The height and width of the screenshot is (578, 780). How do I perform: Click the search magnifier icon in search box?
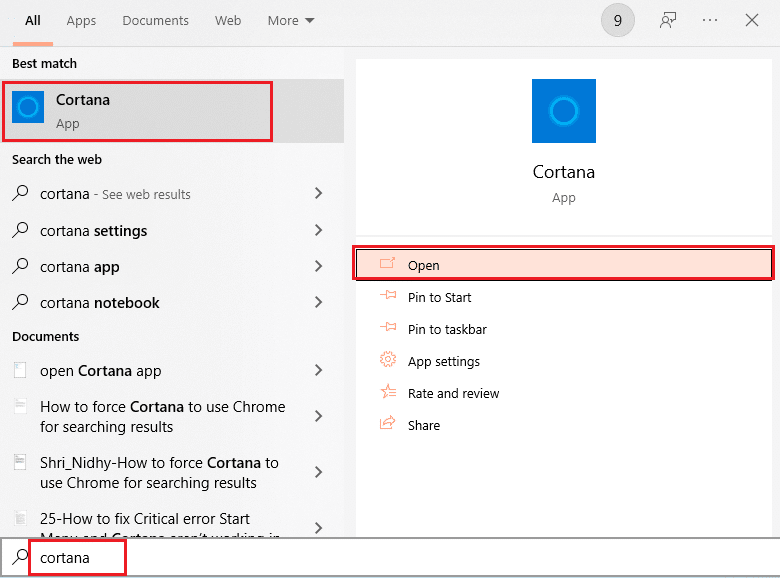coord(20,557)
